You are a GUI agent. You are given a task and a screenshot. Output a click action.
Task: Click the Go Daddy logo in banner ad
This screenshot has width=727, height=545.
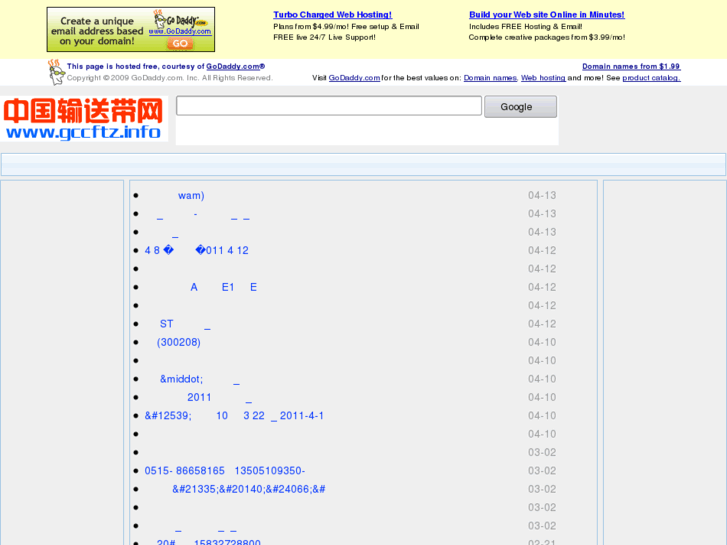point(181,20)
